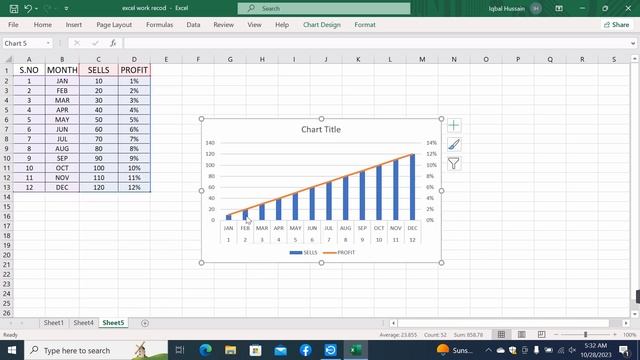640x360 pixels.
Task: Switch to the Data tab
Action: [x=193, y=25]
